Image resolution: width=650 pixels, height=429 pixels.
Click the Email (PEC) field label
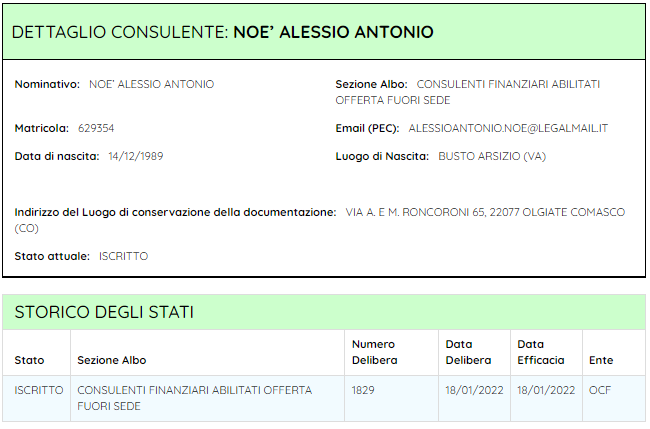367,128
